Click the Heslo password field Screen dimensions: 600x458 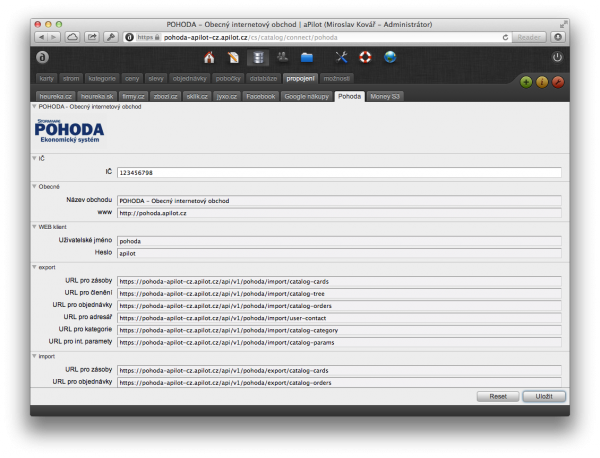point(339,253)
